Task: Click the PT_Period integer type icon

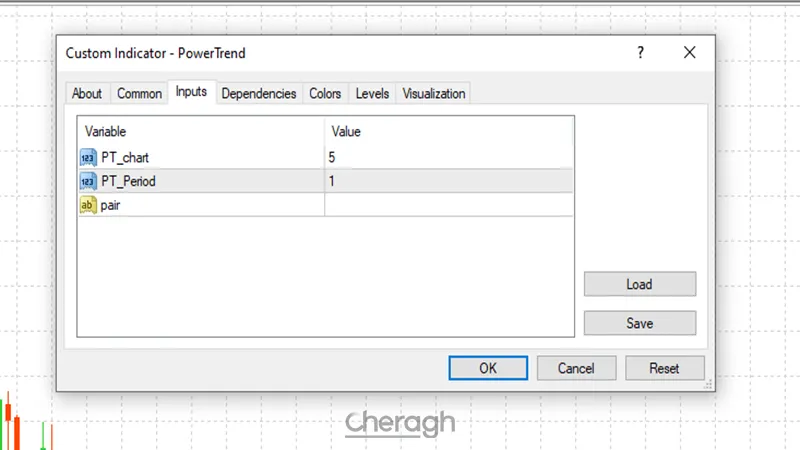Action: pos(87,181)
